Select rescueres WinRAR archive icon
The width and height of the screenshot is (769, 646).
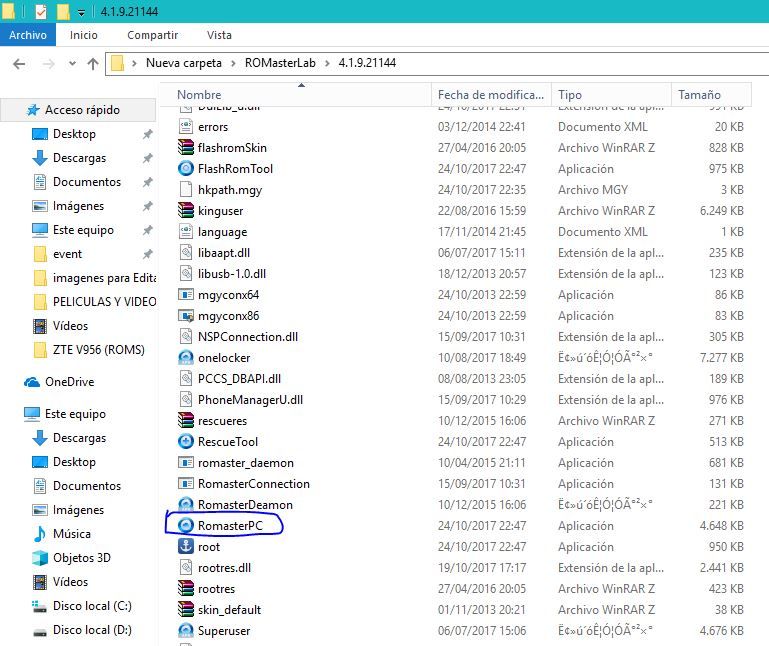pyautogui.click(x=185, y=421)
